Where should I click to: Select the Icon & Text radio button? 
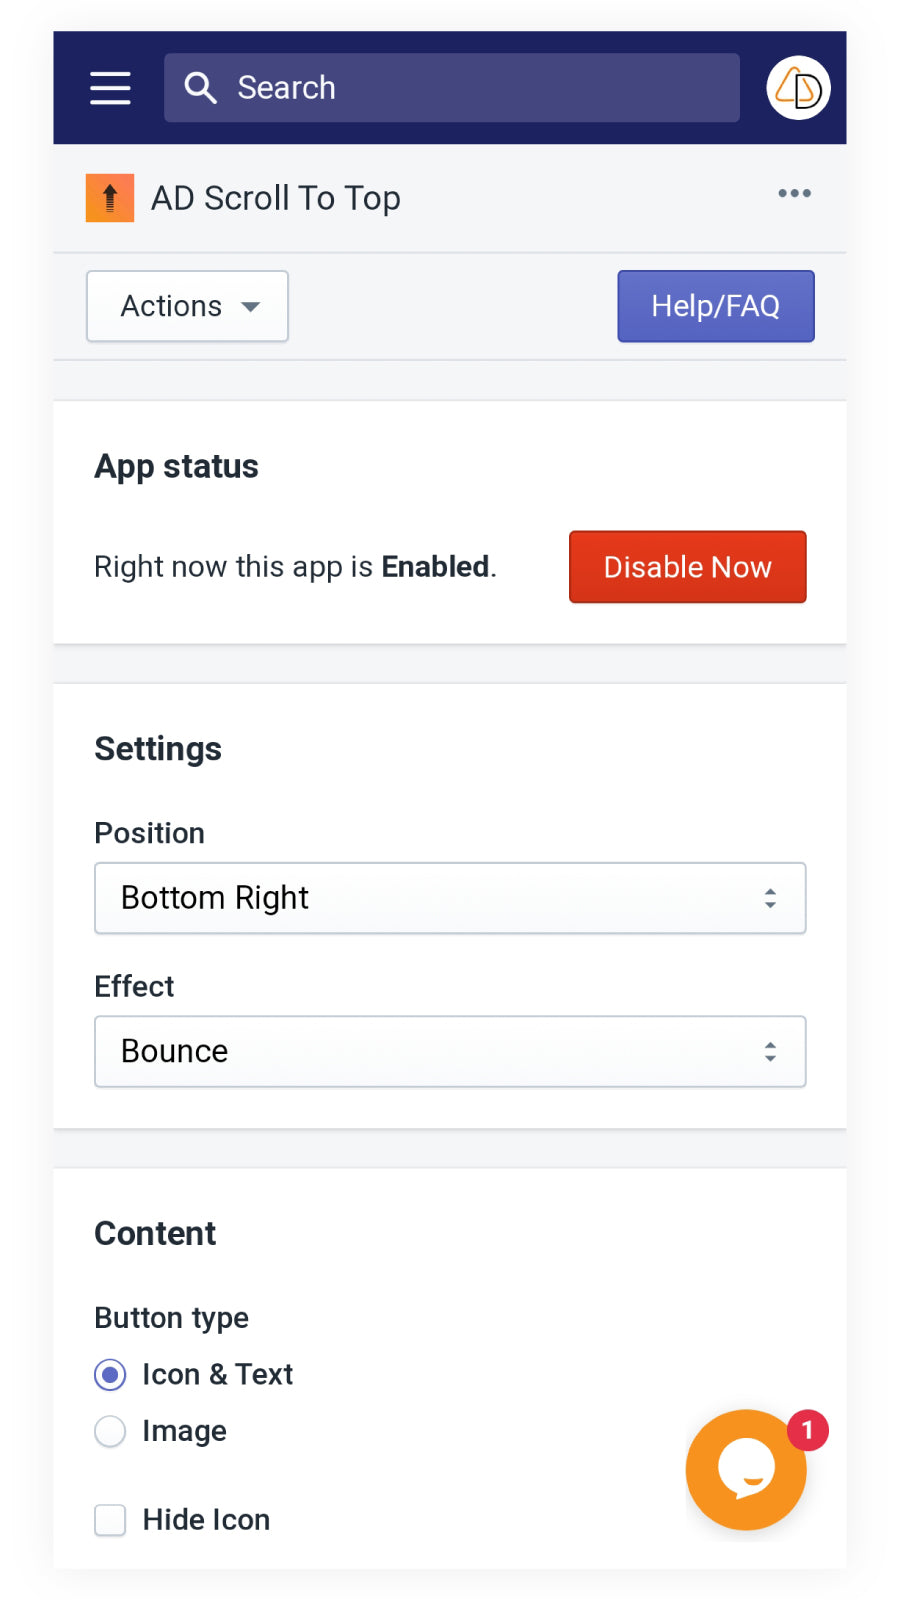coord(110,1375)
